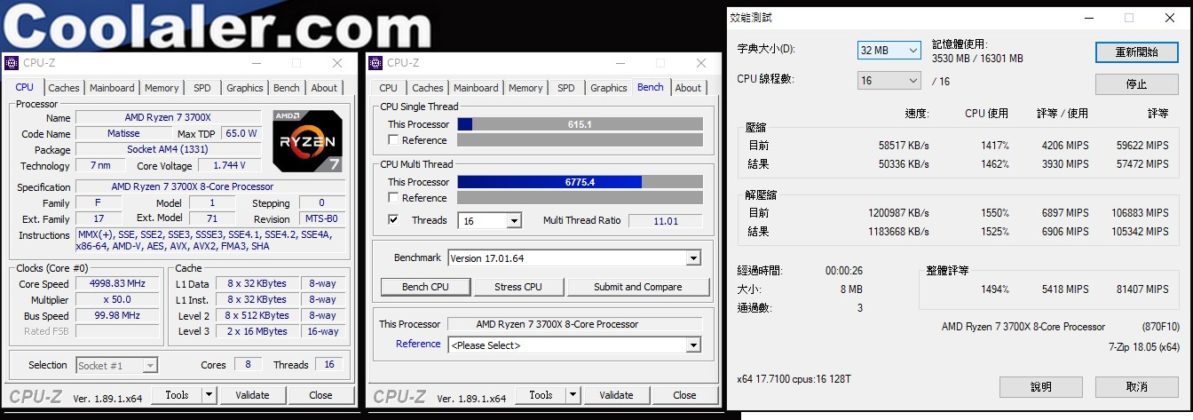Screen dimensions: 1193x420
Task: Minimize the Bench CPU-Z window
Action: click(620, 62)
